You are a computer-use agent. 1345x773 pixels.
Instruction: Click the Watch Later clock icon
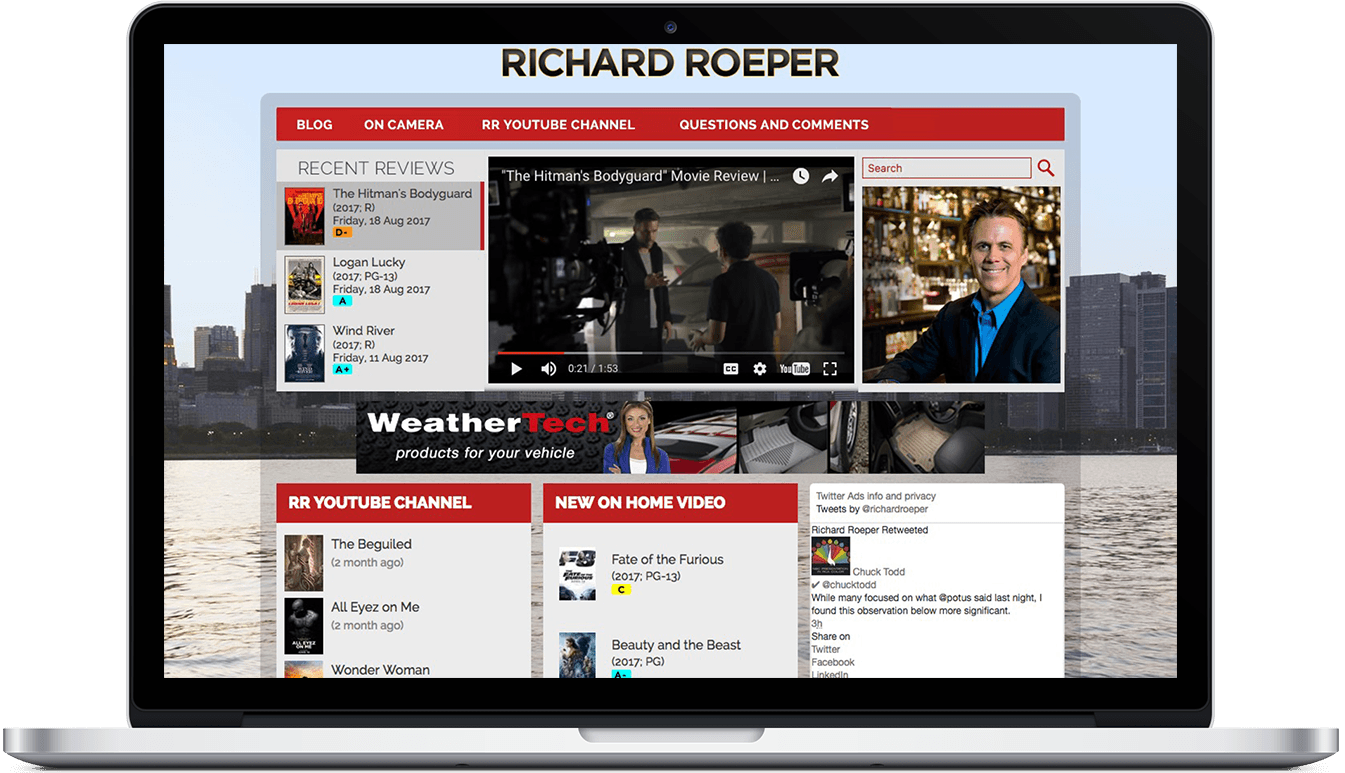click(x=801, y=176)
